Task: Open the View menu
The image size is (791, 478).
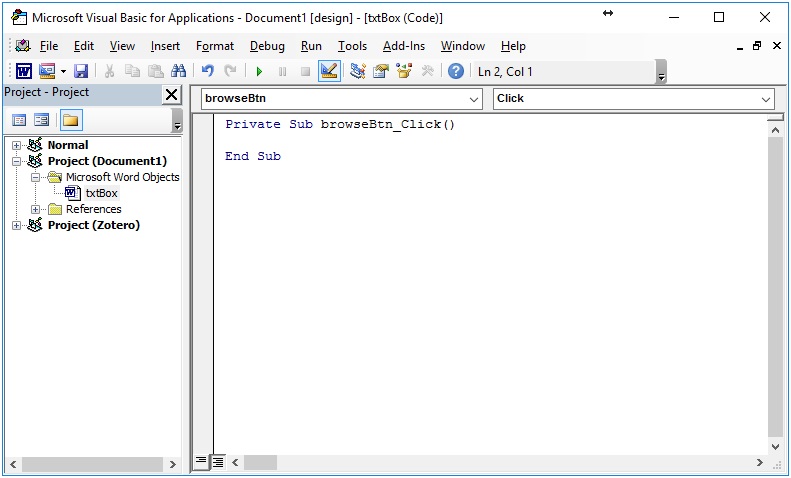Action: tap(122, 46)
